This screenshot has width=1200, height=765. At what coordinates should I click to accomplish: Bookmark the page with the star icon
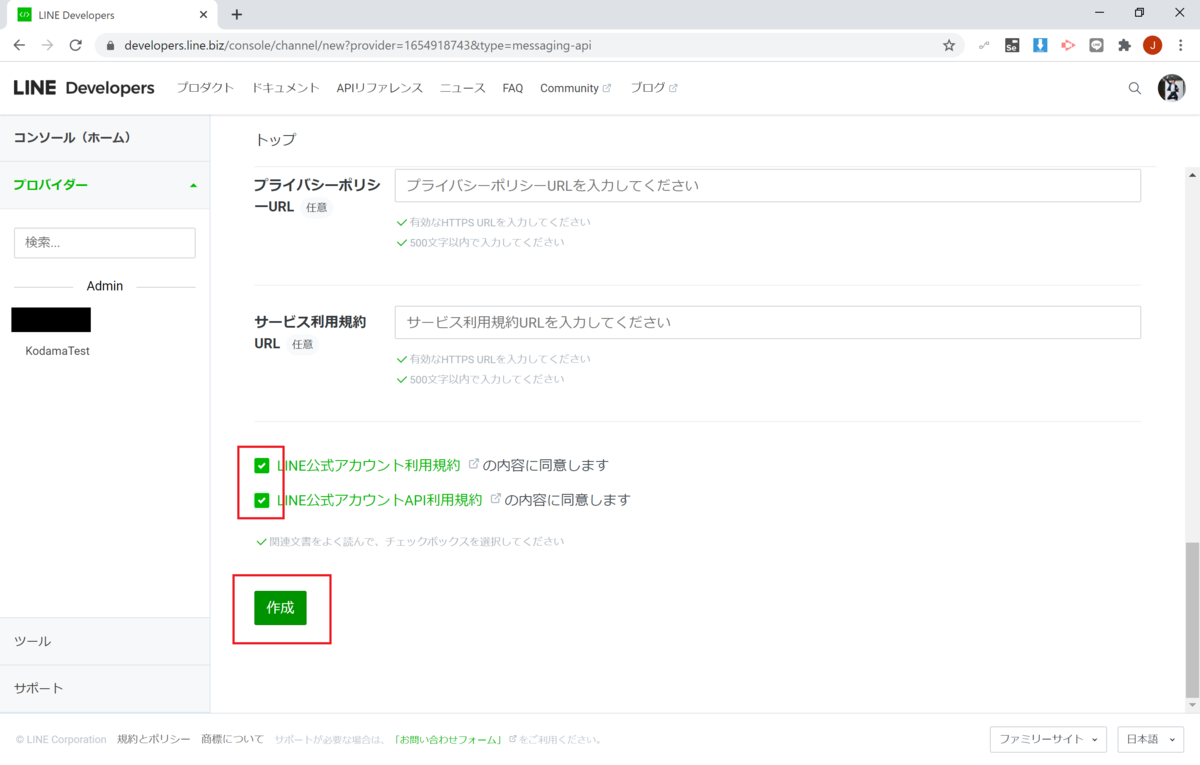click(948, 45)
